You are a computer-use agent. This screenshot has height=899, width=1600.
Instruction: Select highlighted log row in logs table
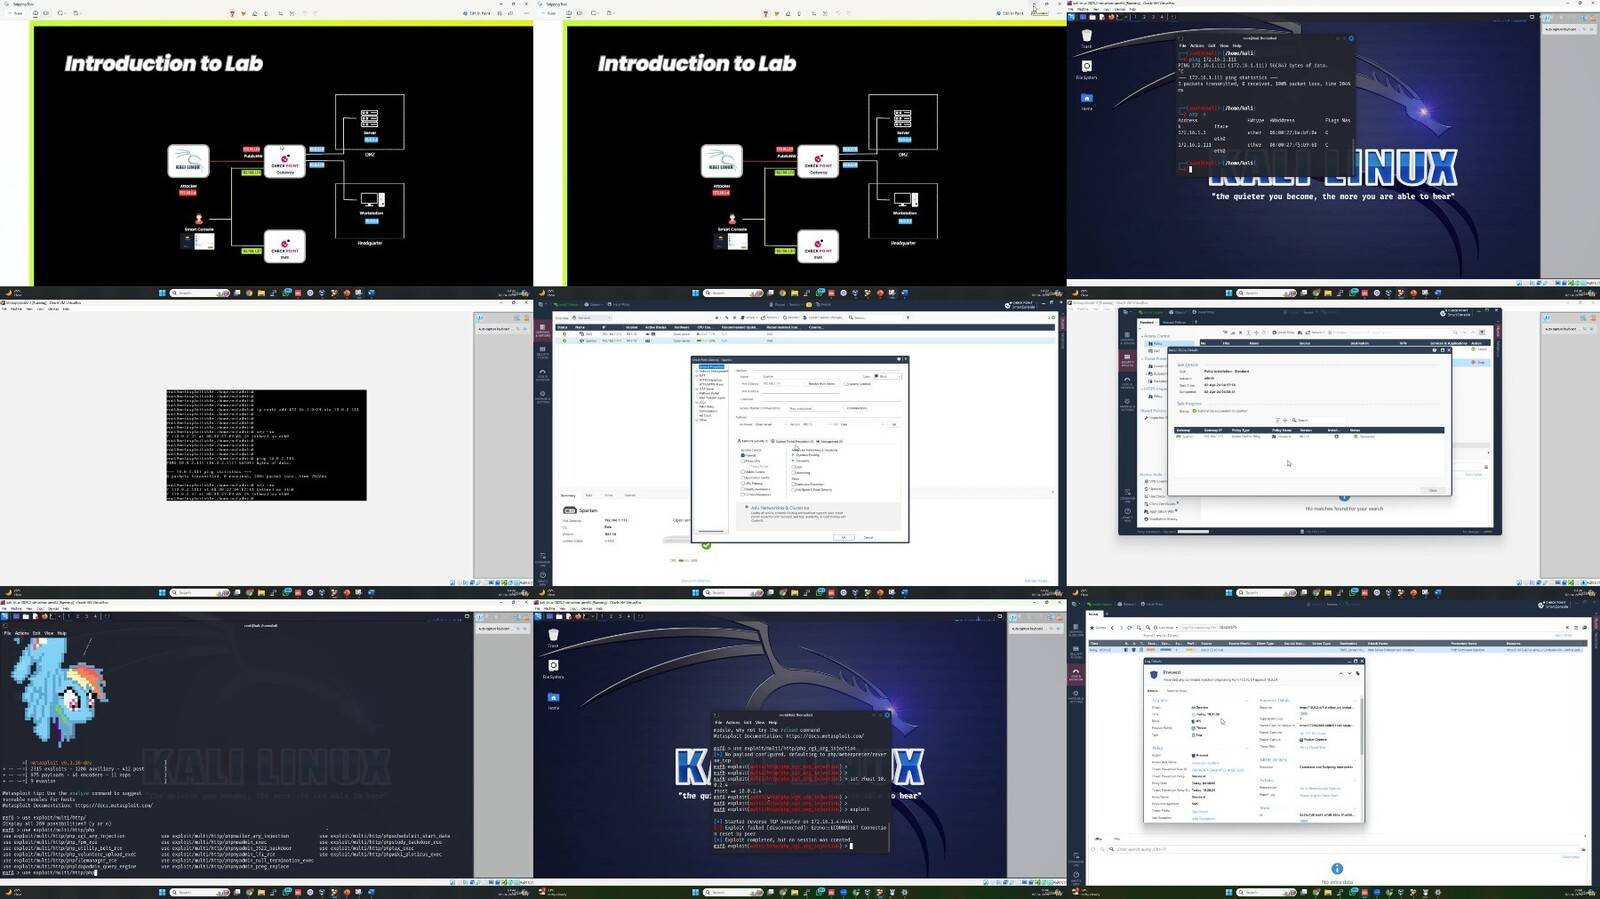point(1337,650)
